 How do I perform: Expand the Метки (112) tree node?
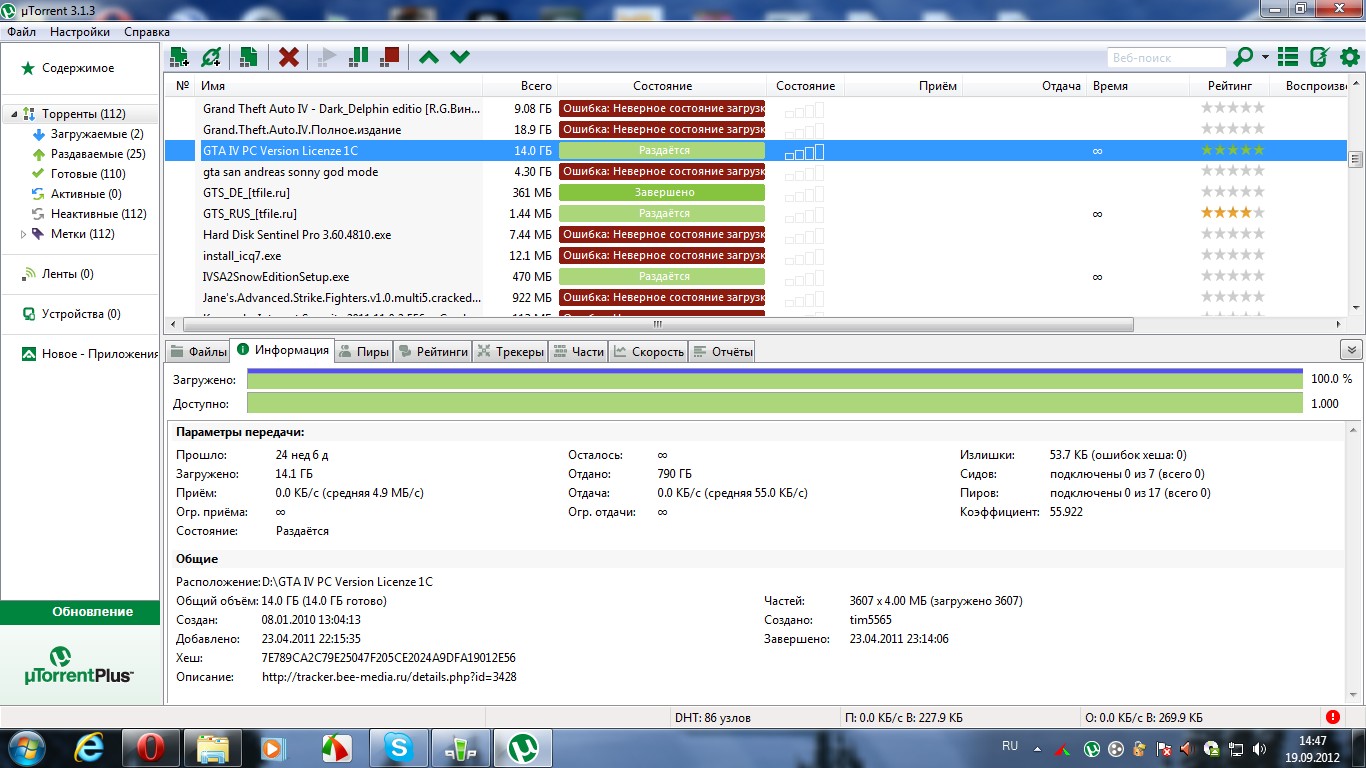tap(25, 234)
